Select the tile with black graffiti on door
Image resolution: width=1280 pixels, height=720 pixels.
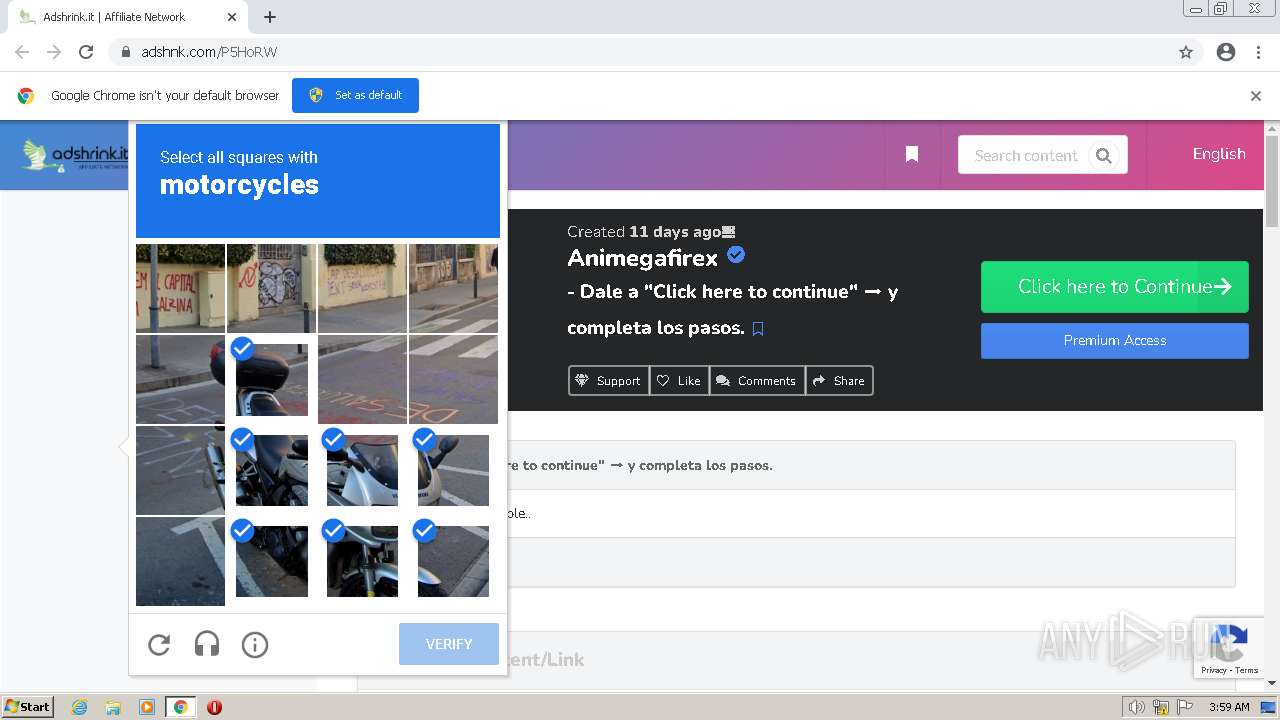click(271, 288)
